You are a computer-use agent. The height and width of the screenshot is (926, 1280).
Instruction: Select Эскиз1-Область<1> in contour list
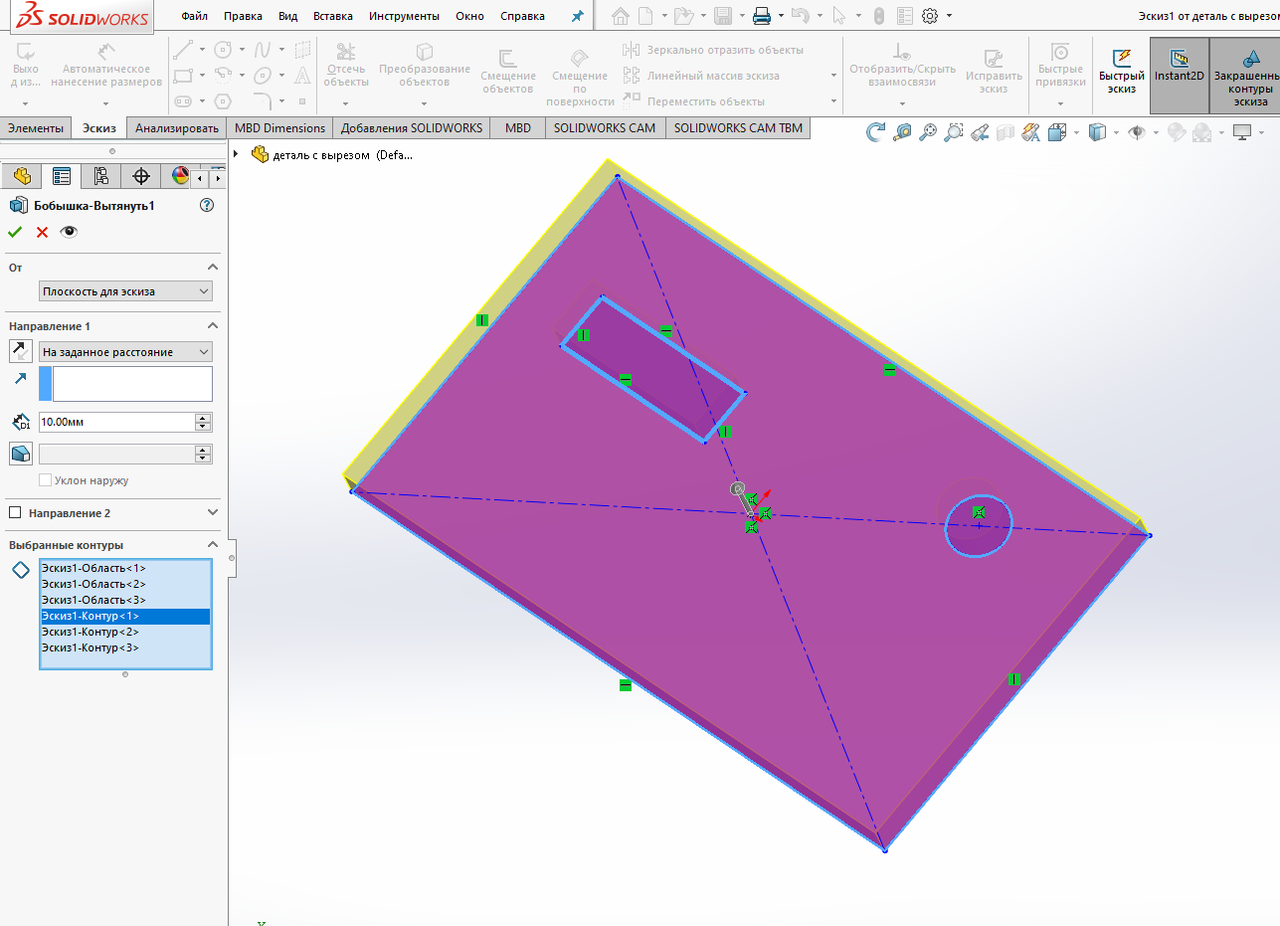[125, 568]
